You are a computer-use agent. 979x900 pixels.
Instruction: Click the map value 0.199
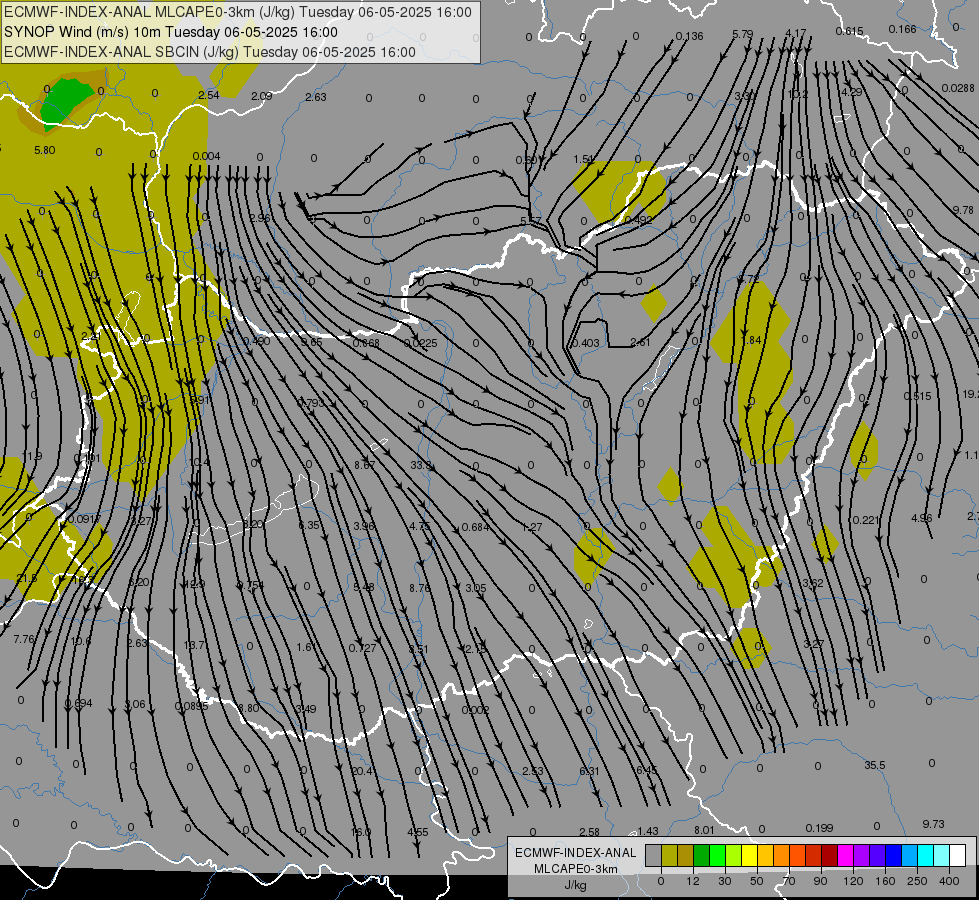[819, 828]
